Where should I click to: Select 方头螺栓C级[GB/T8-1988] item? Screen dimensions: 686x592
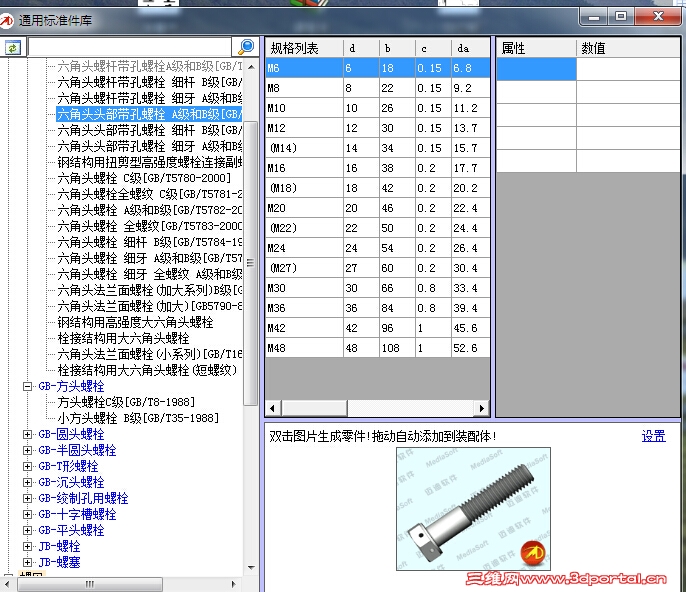(126, 402)
